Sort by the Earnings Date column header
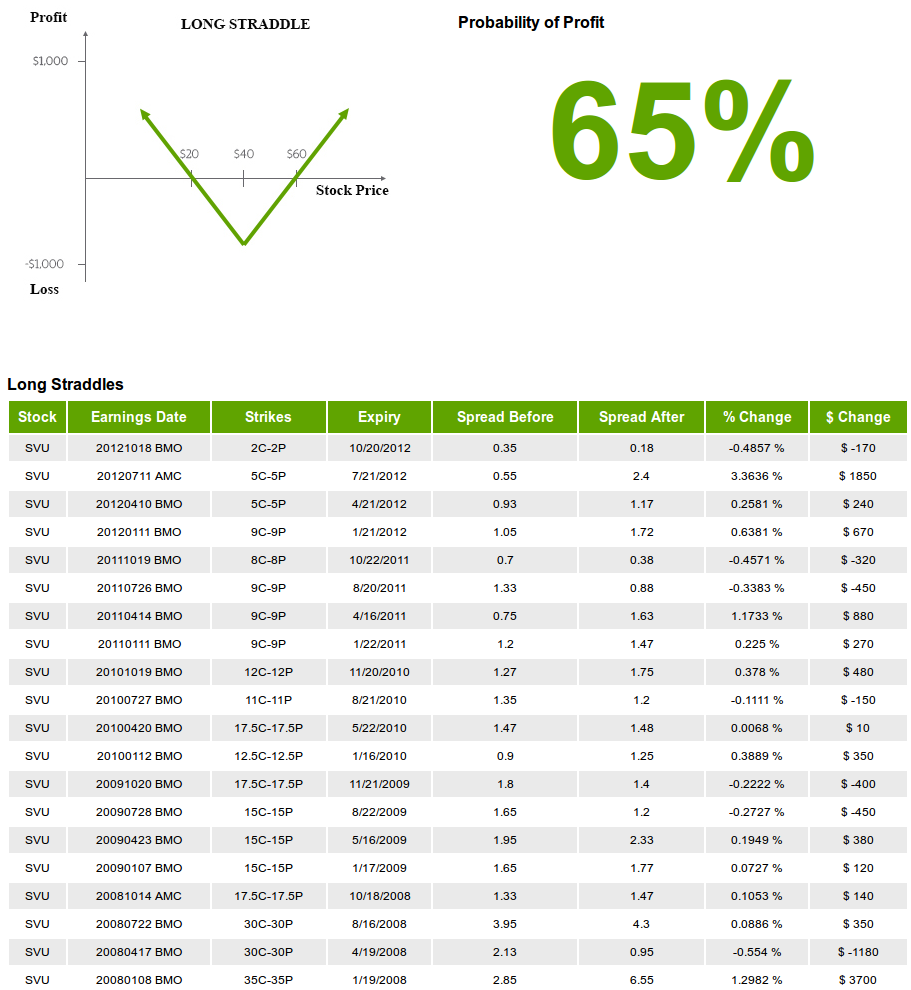 (138, 417)
